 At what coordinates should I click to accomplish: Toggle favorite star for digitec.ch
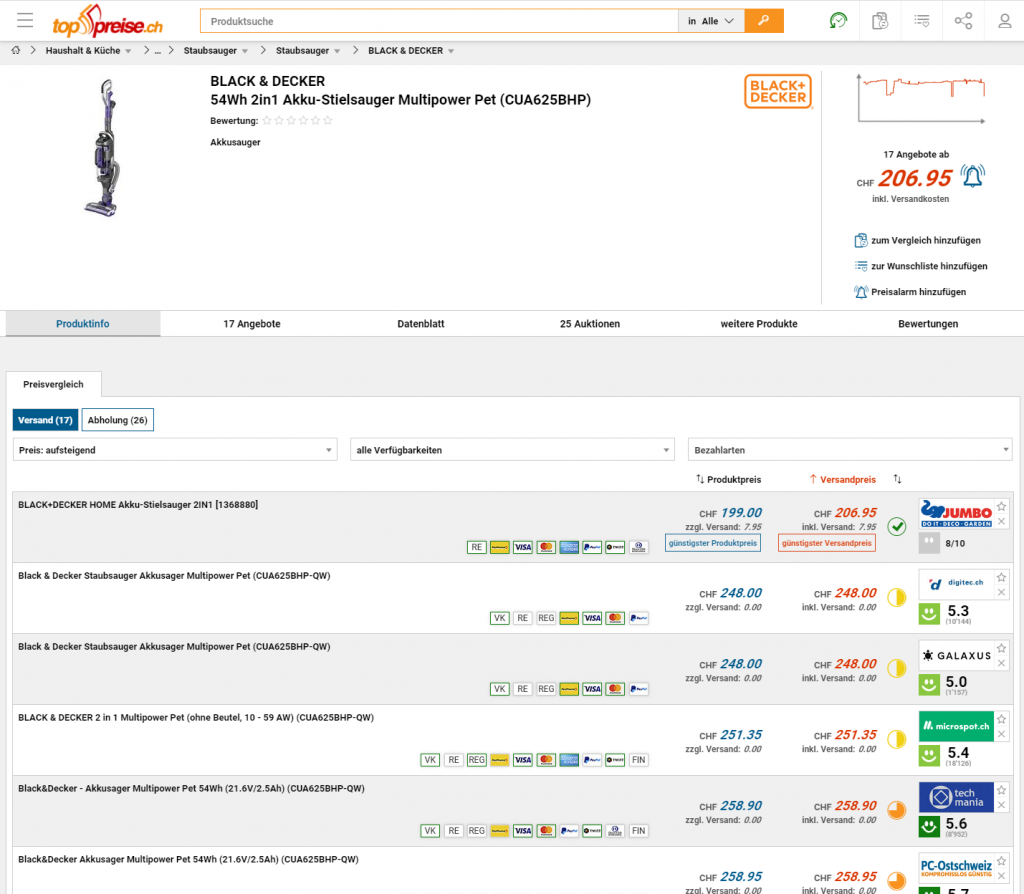1001,578
